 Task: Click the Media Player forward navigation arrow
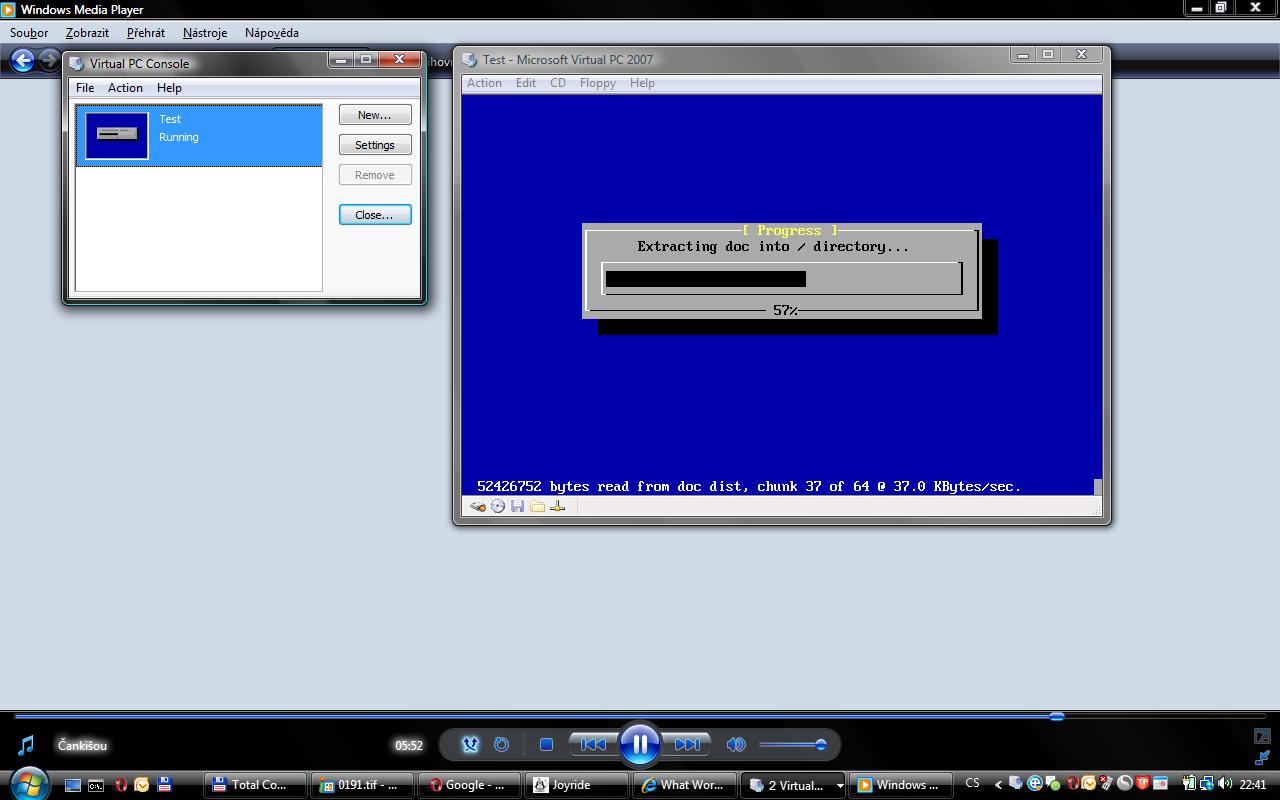pos(49,60)
